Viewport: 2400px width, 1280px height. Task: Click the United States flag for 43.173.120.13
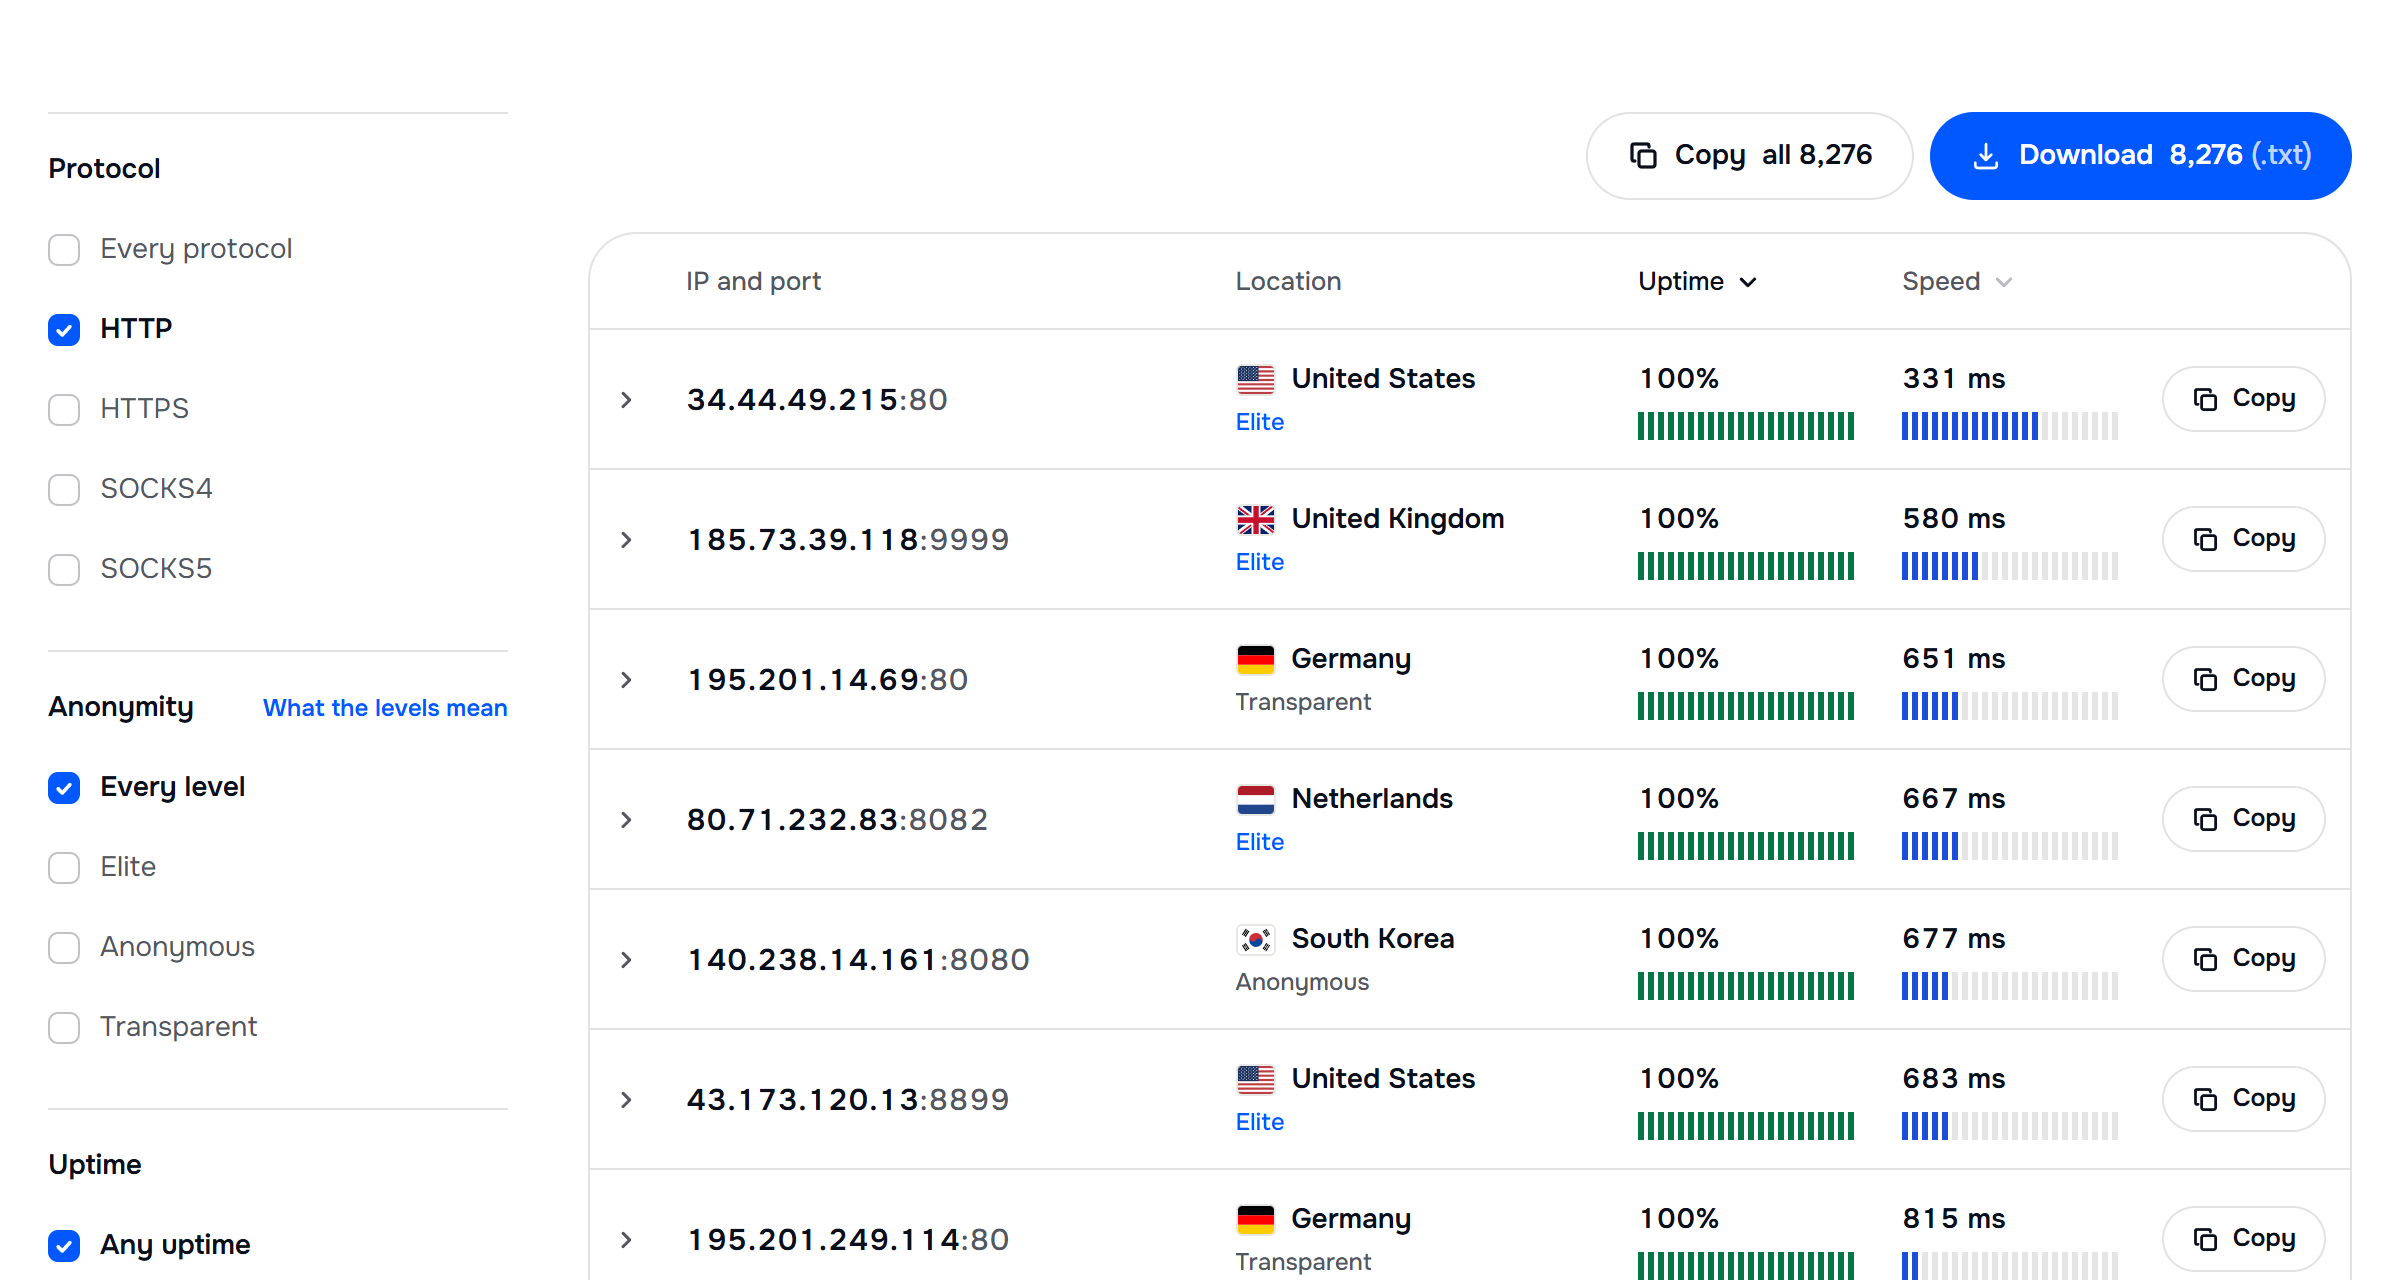tap(1255, 1079)
